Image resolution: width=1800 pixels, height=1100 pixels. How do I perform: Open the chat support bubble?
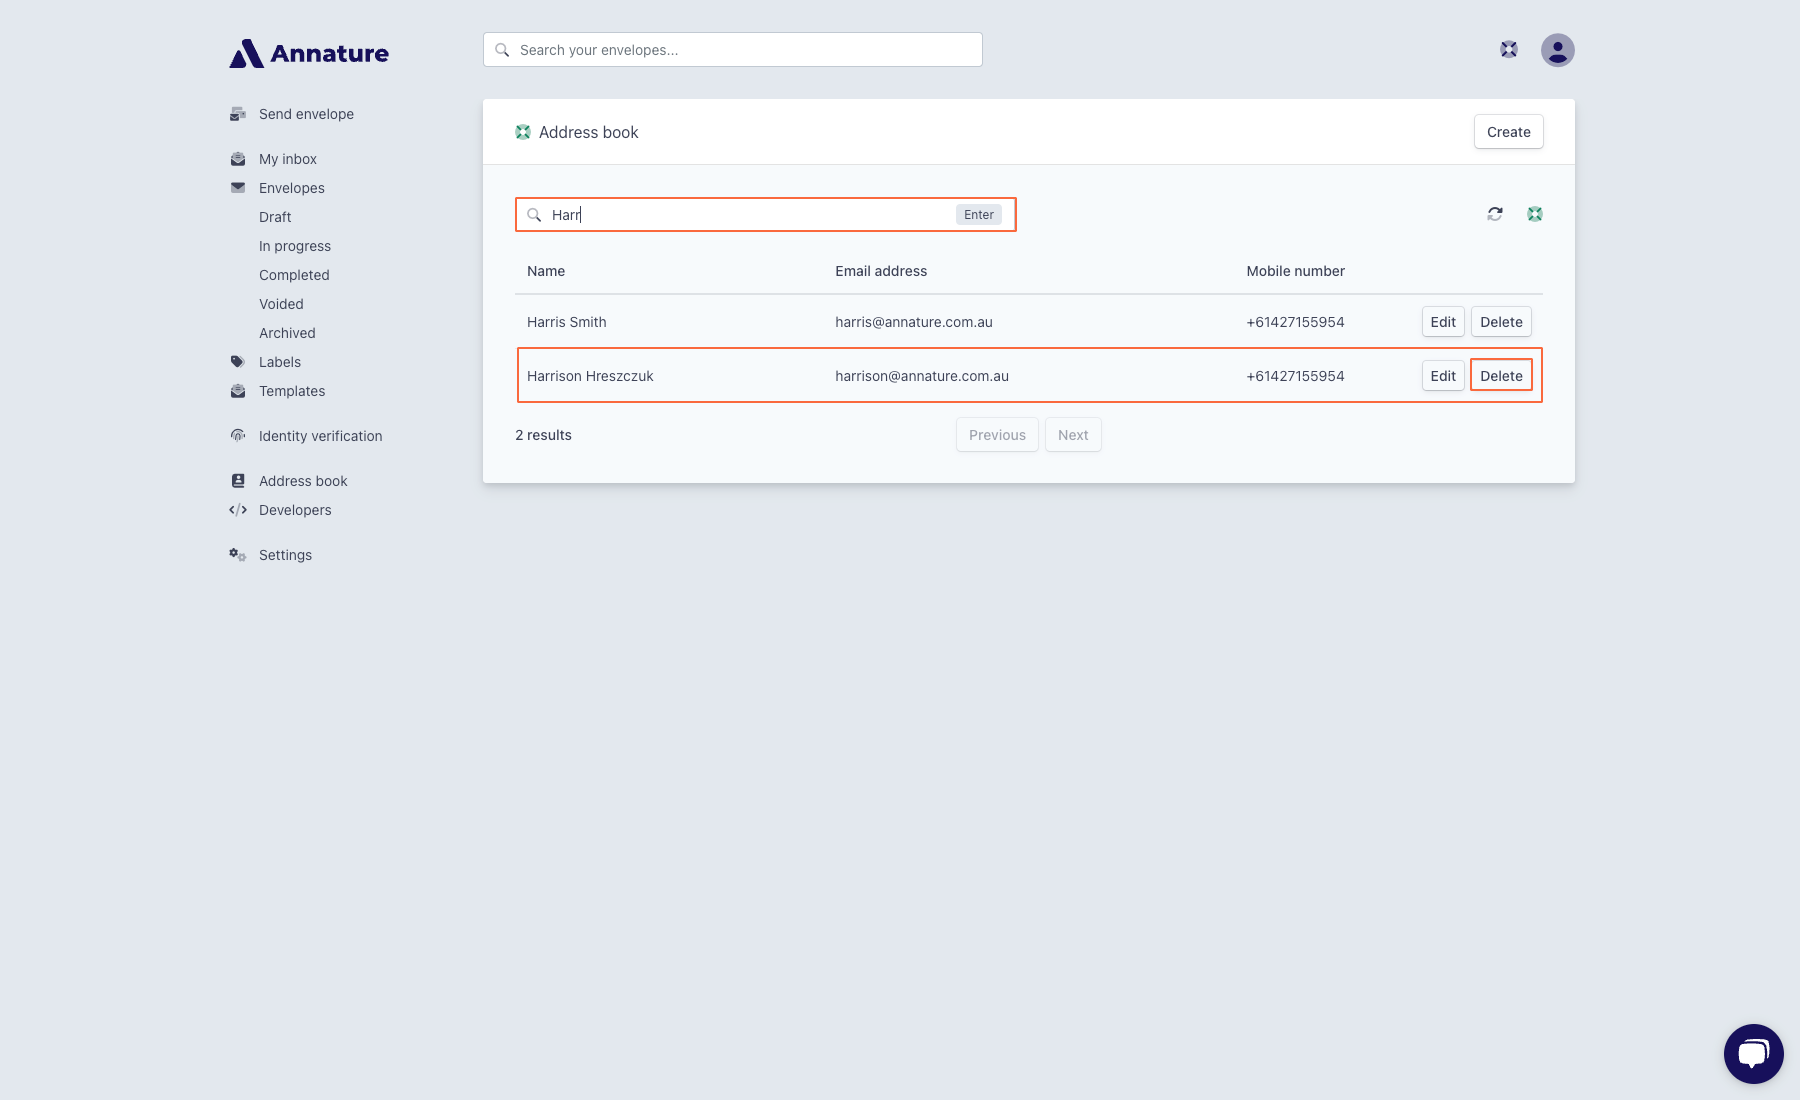click(1754, 1054)
